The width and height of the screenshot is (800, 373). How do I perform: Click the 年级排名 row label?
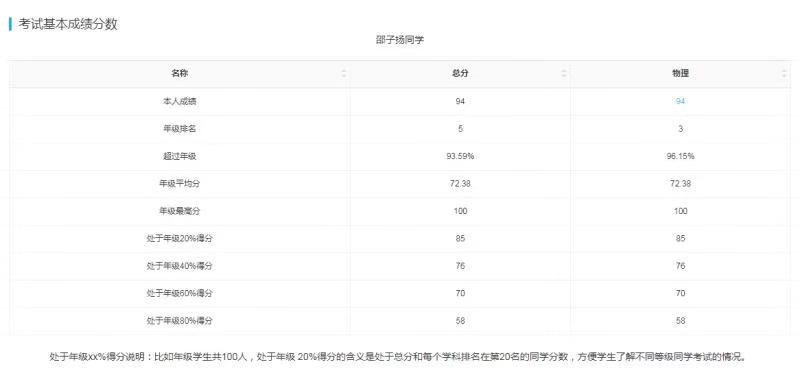coord(180,129)
